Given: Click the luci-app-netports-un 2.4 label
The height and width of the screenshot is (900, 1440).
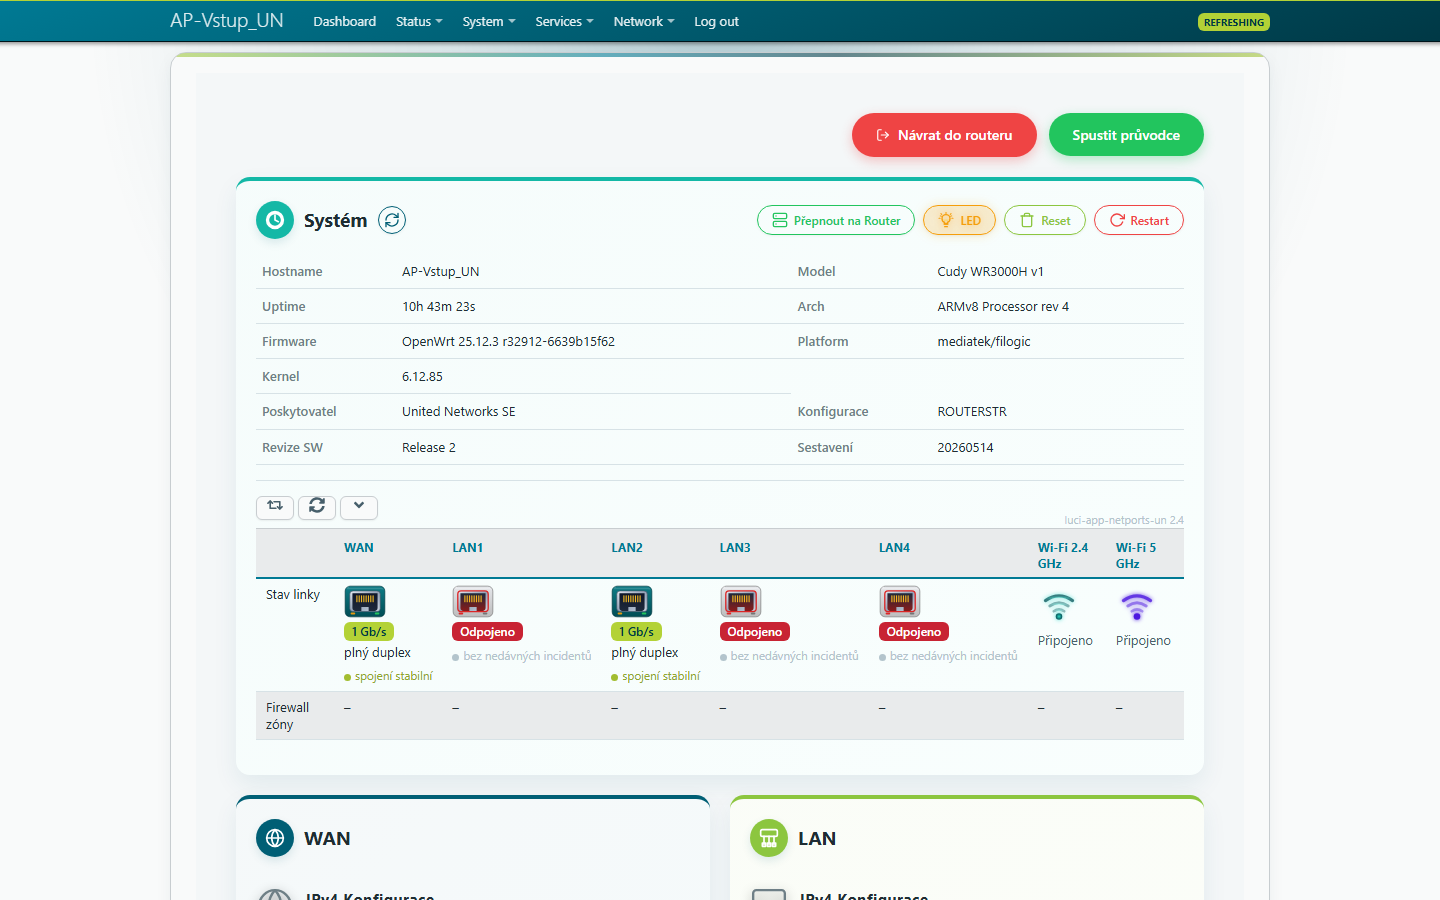Looking at the screenshot, I should pos(1124,520).
